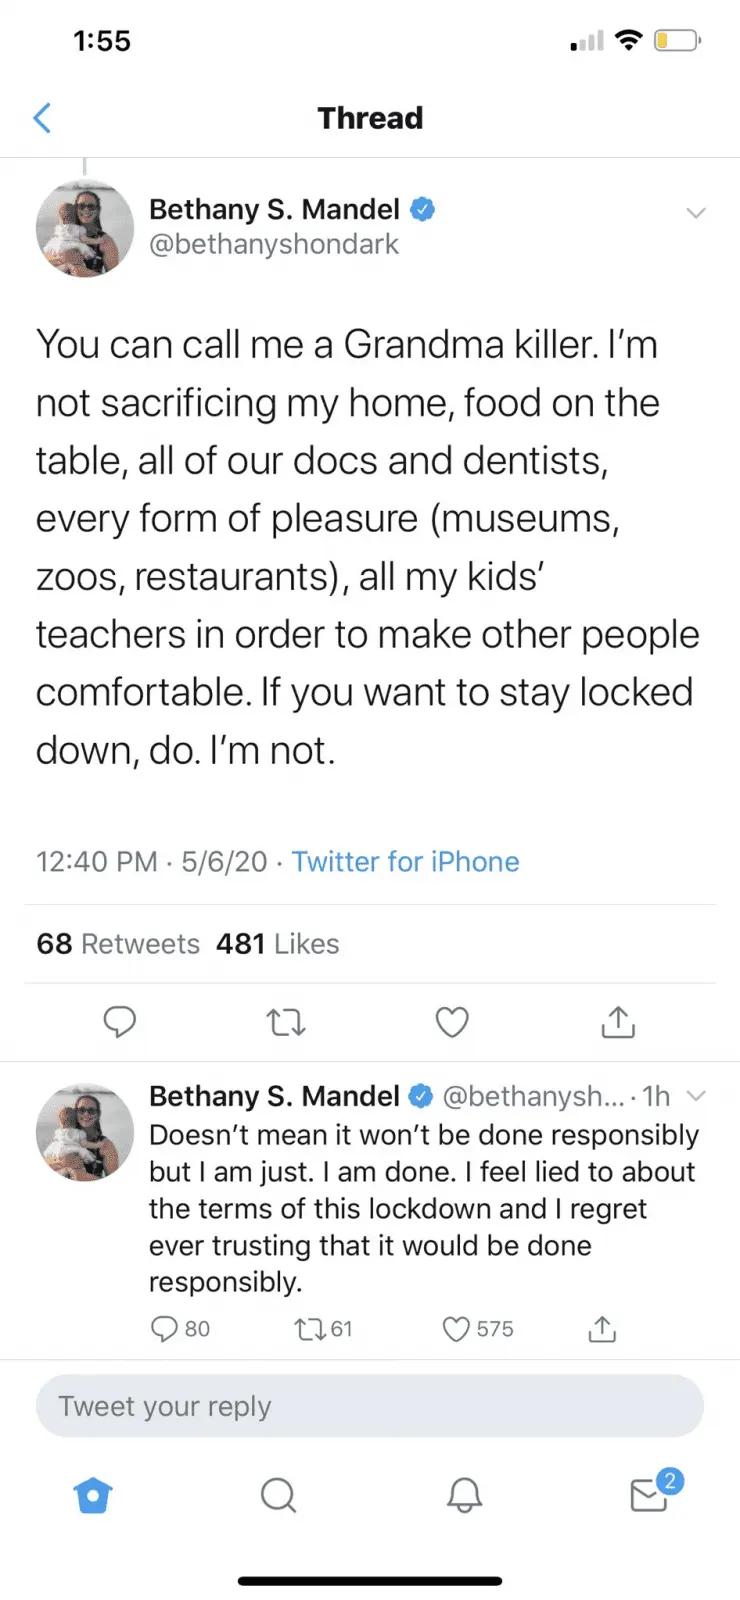View the 481 Likes list

(278, 944)
